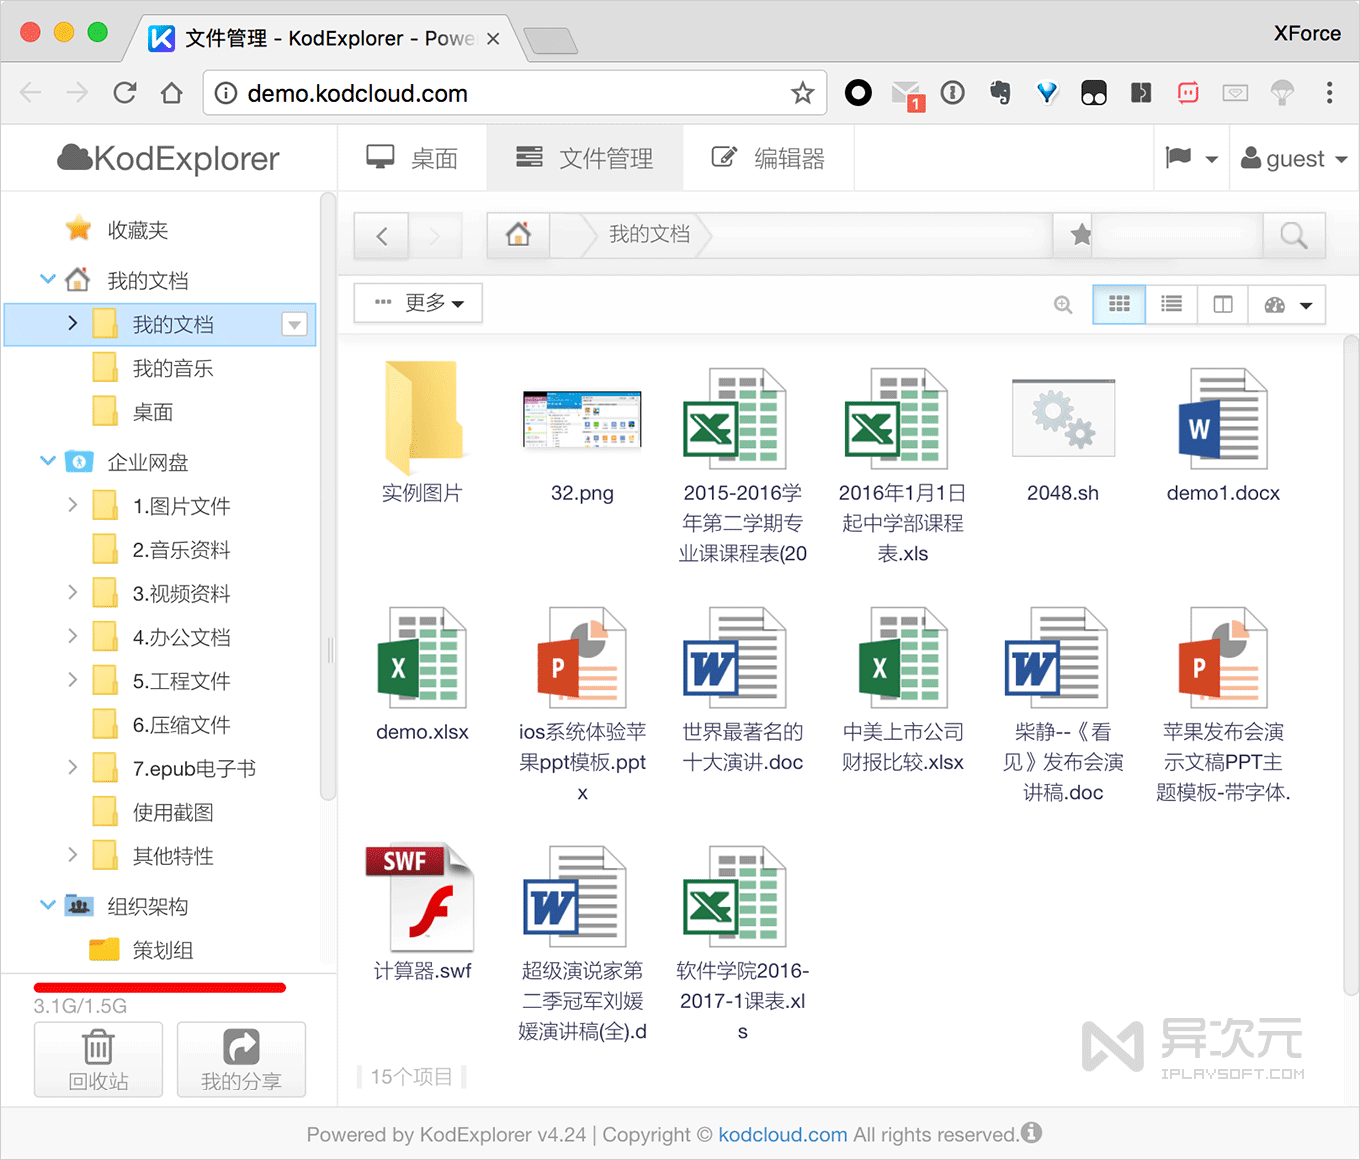1360x1160 pixels.
Task: Open the theme dashboard dropdown on toolbar
Action: tap(1287, 304)
